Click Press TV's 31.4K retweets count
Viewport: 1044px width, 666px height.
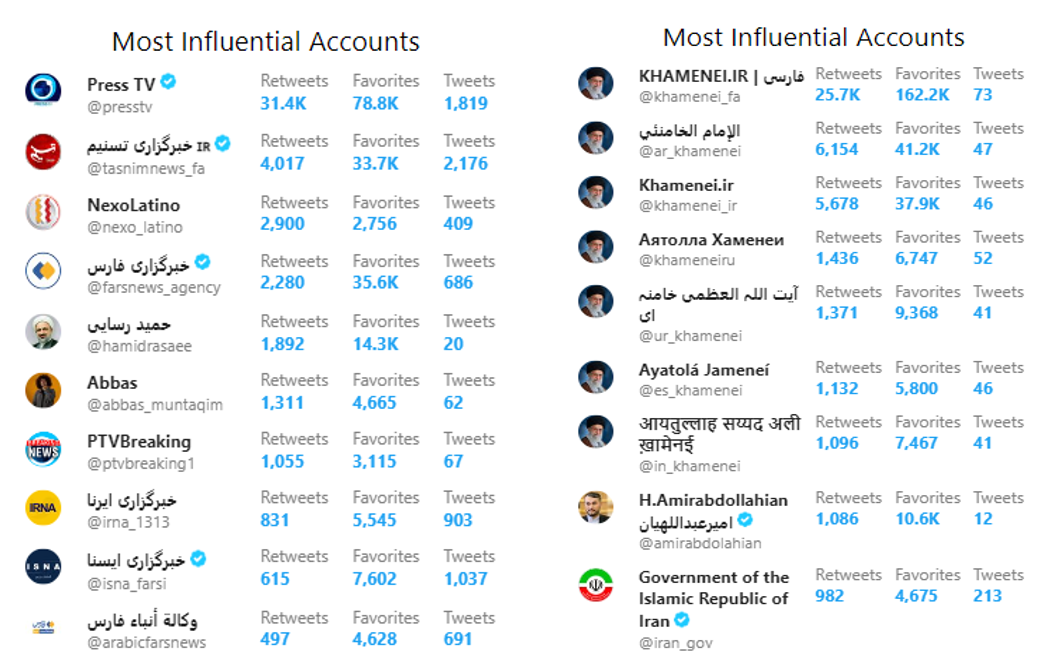coord(284,103)
